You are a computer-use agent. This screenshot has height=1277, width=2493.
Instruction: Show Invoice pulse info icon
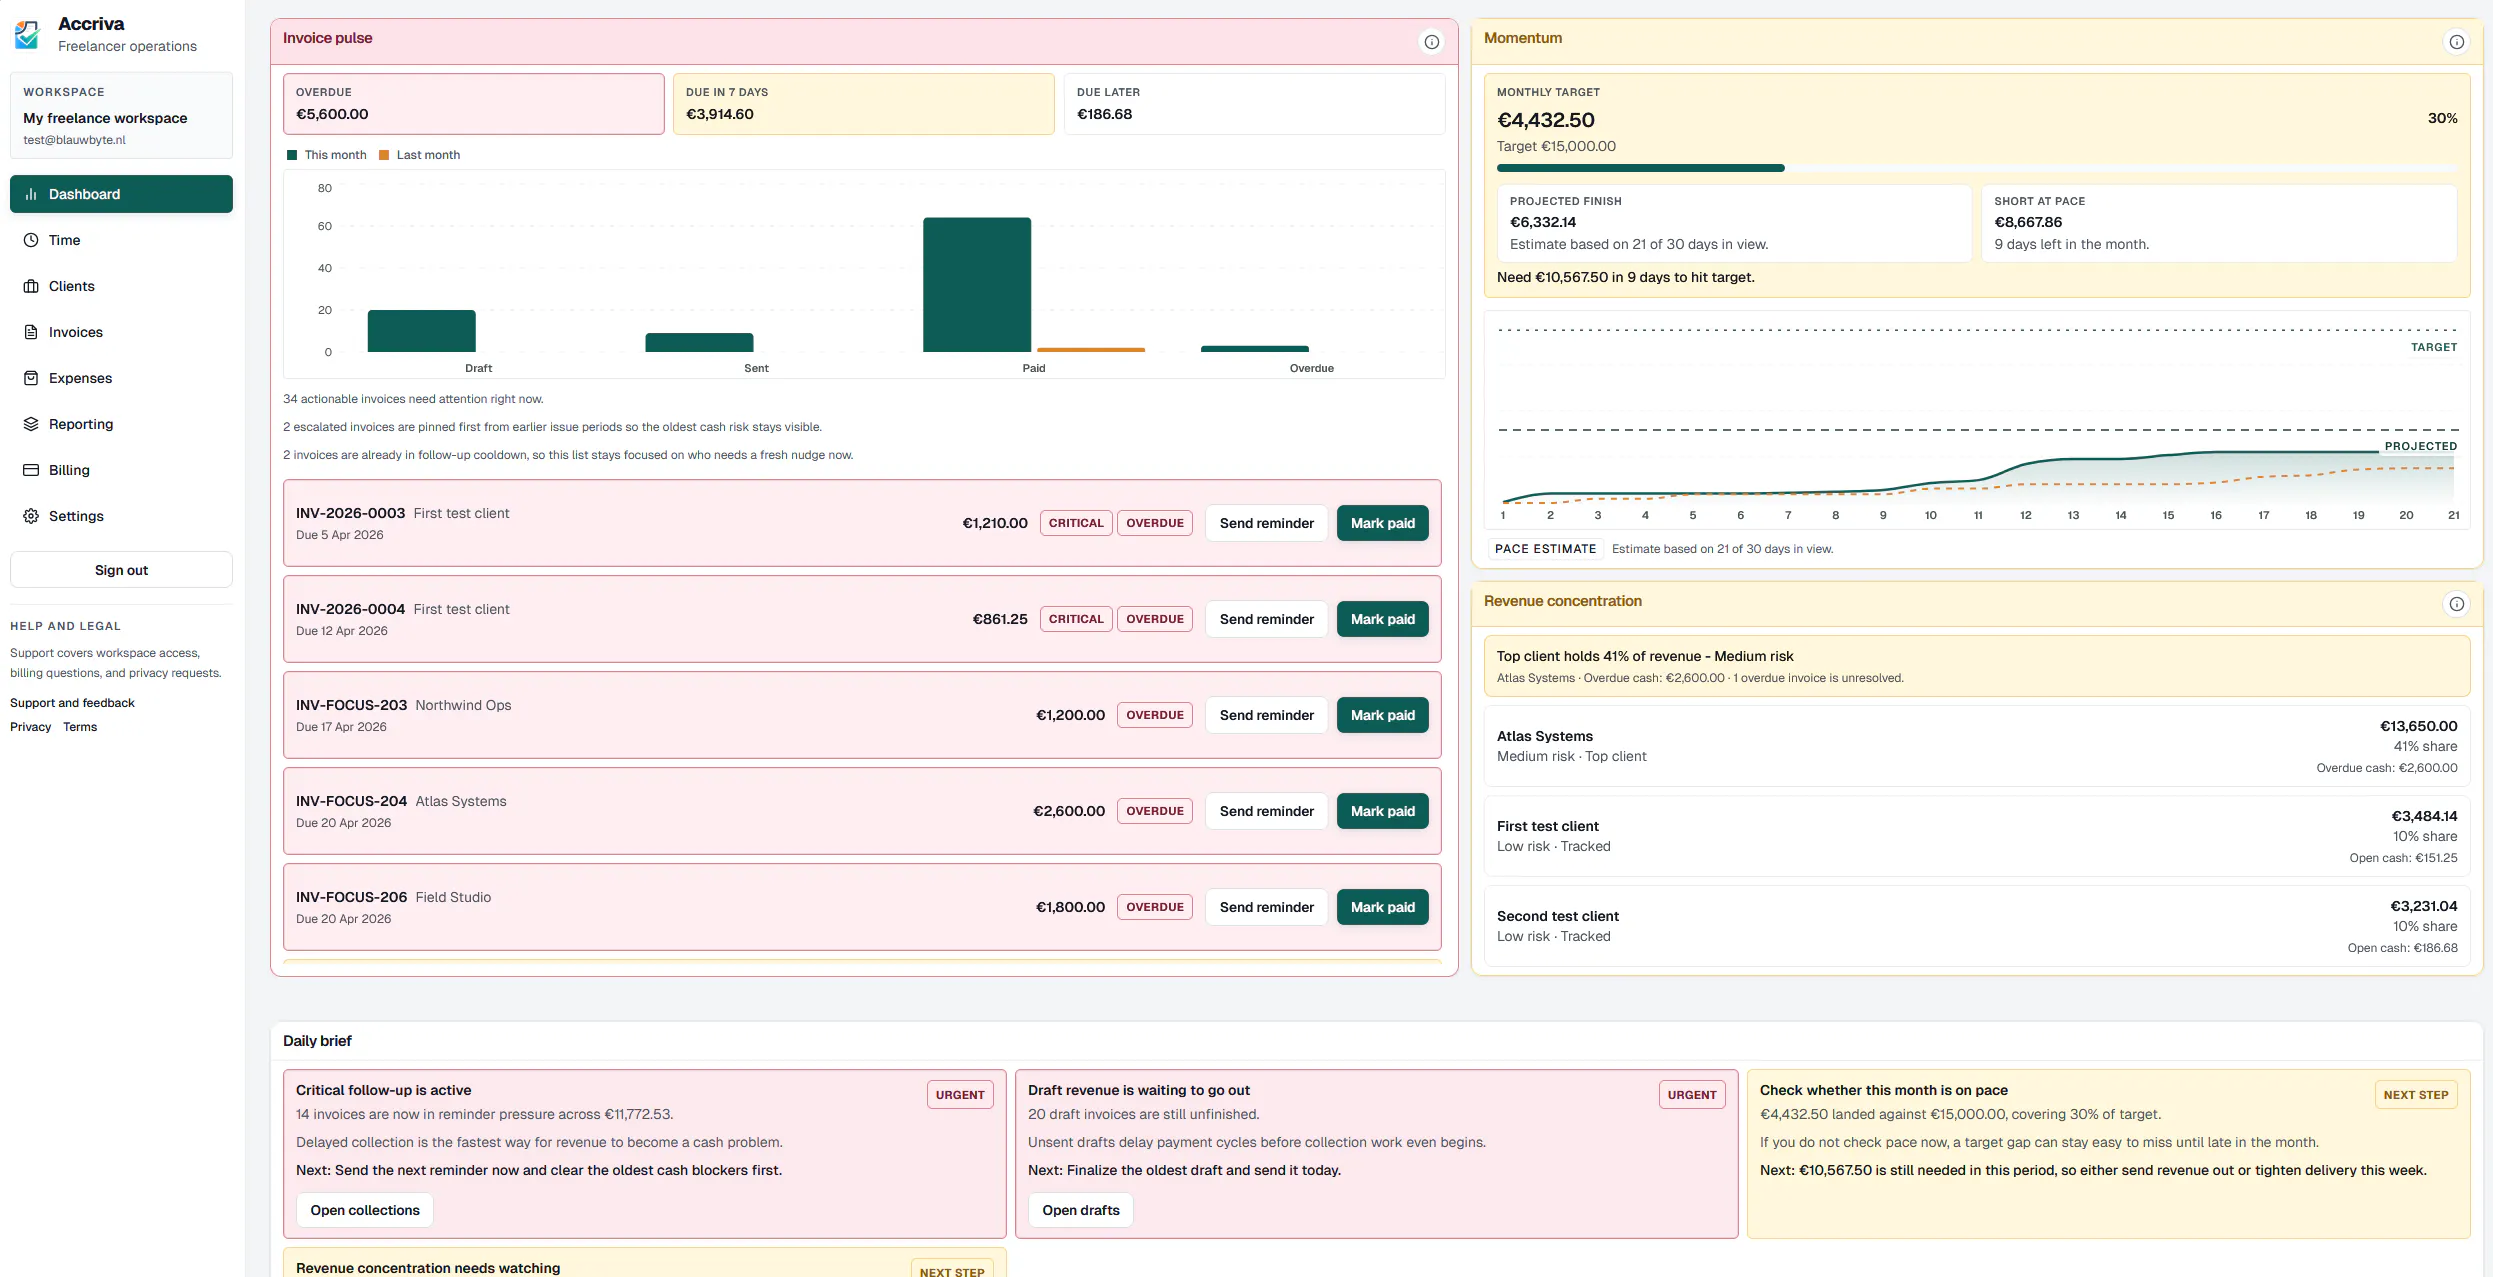1432,42
